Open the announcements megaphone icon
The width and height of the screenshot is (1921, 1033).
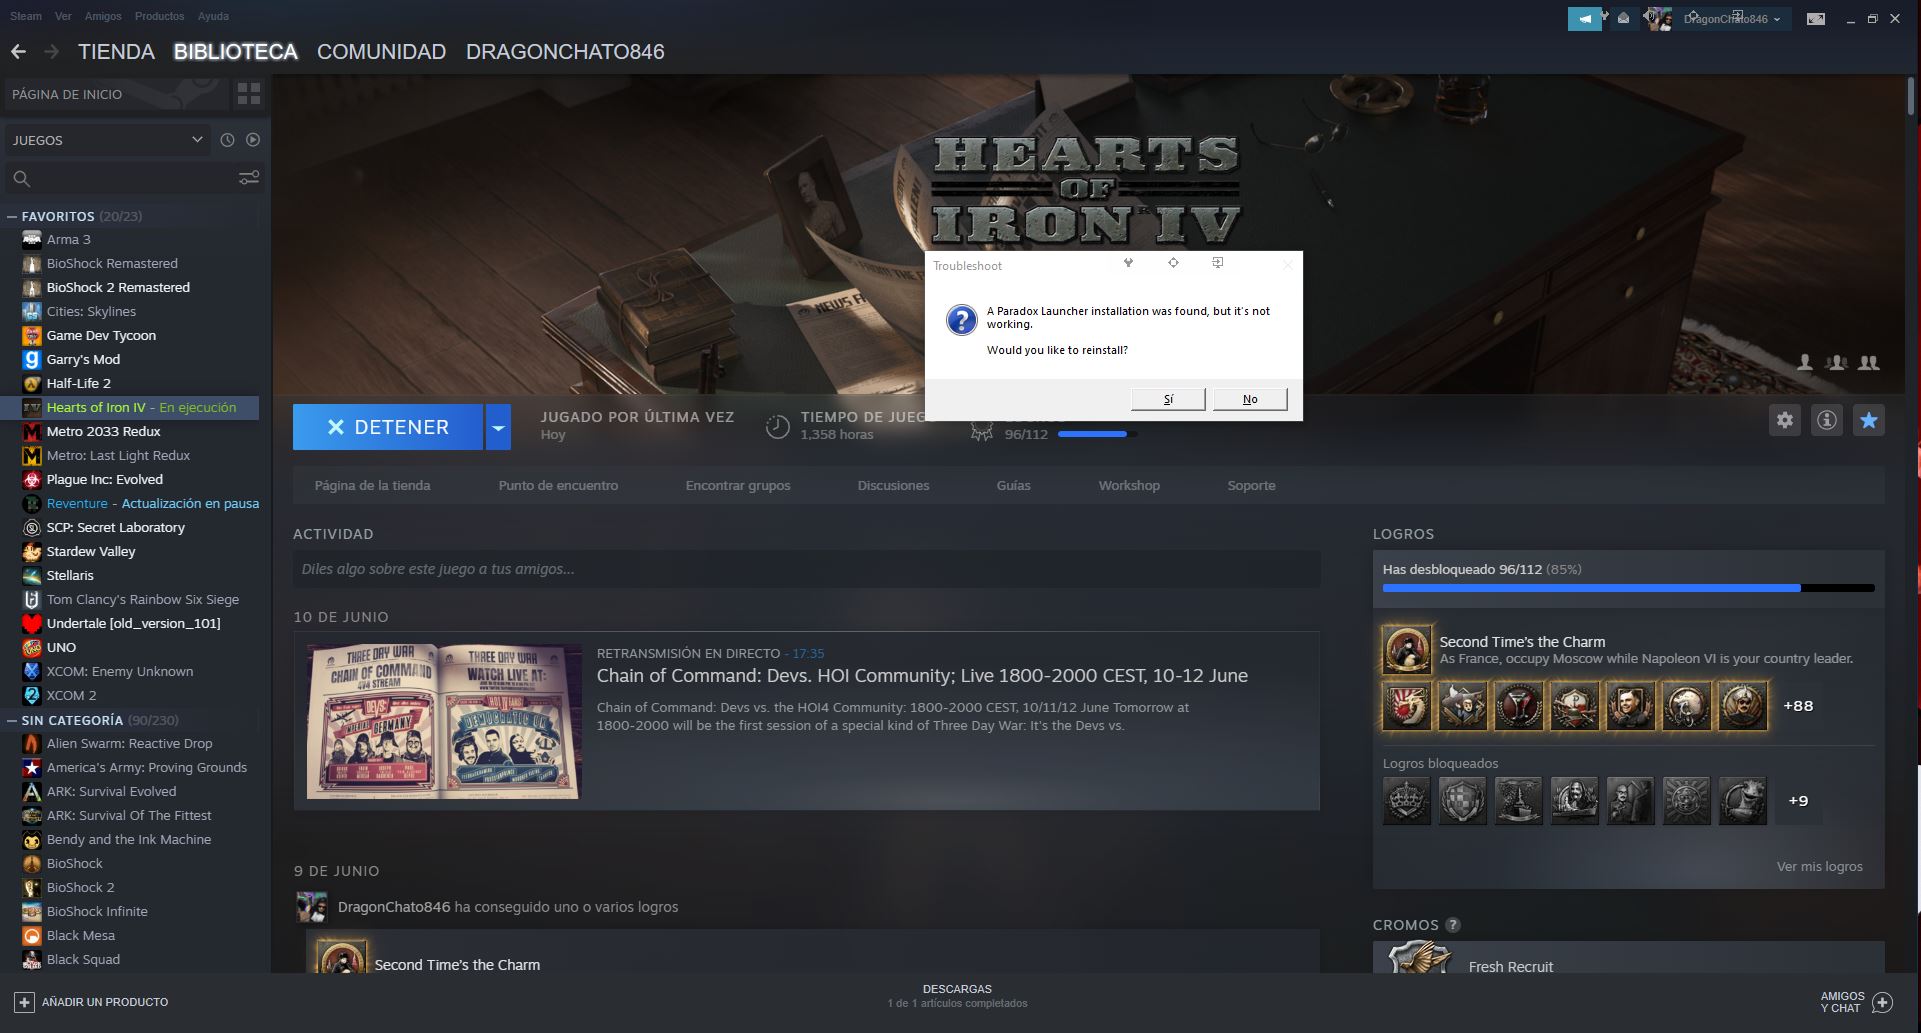1585,17
